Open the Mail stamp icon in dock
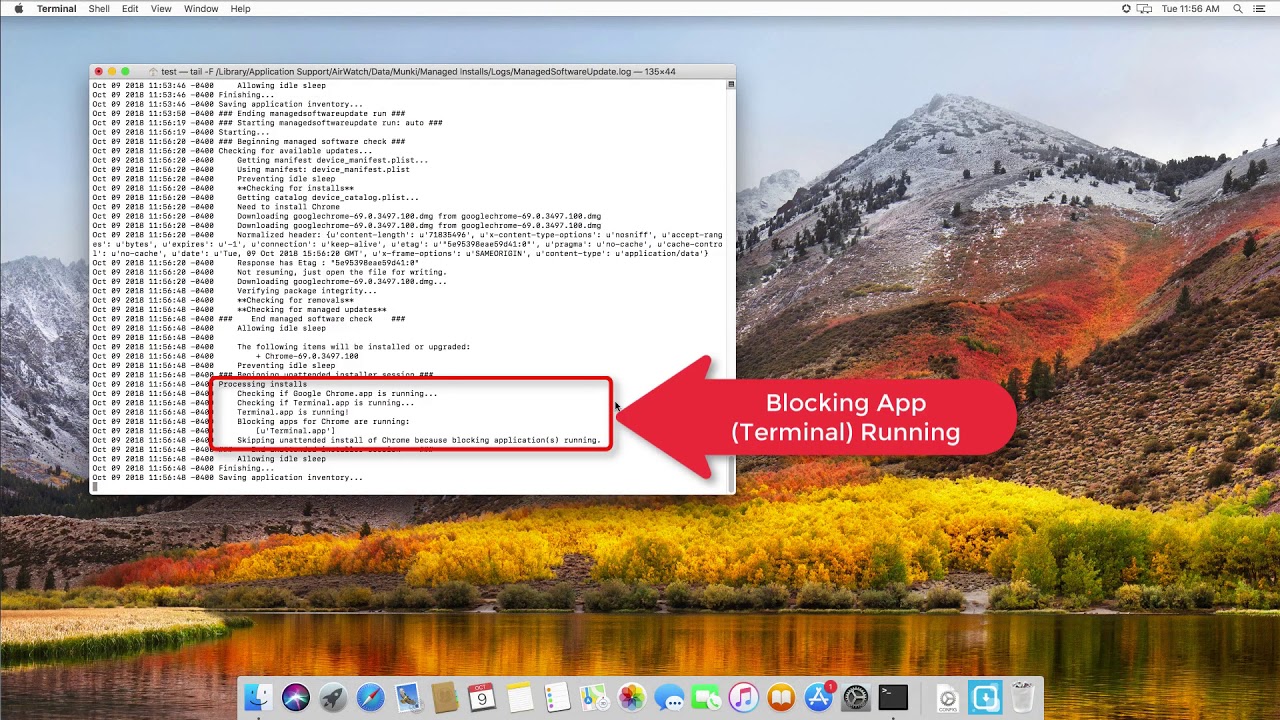 click(408, 697)
